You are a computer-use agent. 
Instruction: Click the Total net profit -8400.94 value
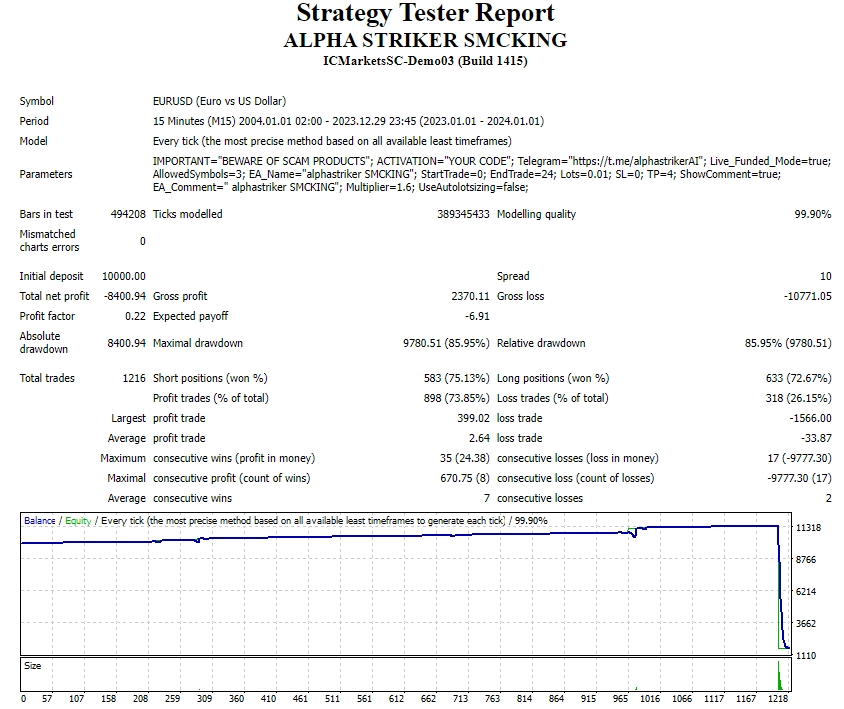[x=123, y=296]
